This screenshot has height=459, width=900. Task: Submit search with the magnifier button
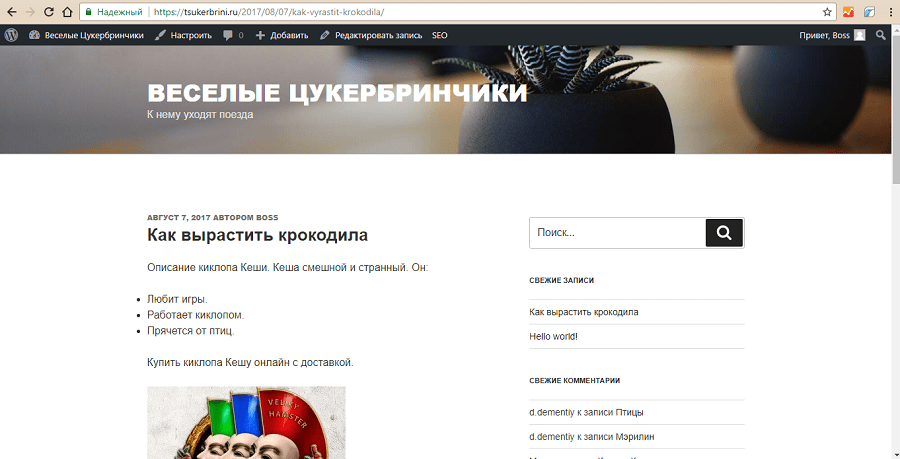(x=724, y=232)
